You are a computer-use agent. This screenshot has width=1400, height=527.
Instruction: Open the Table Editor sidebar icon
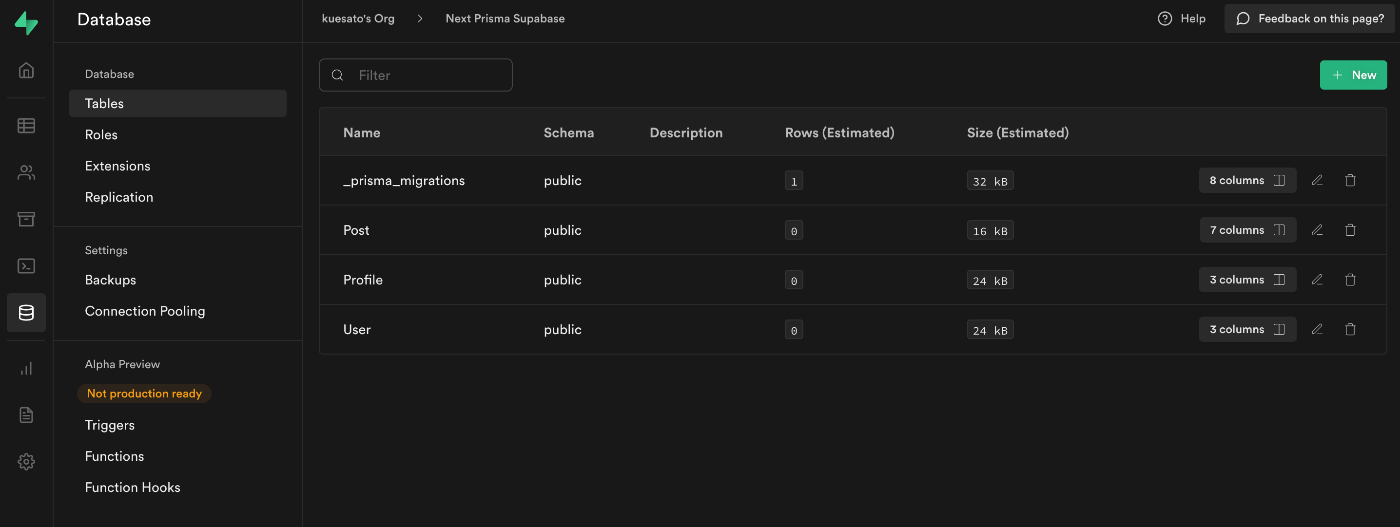(27, 126)
